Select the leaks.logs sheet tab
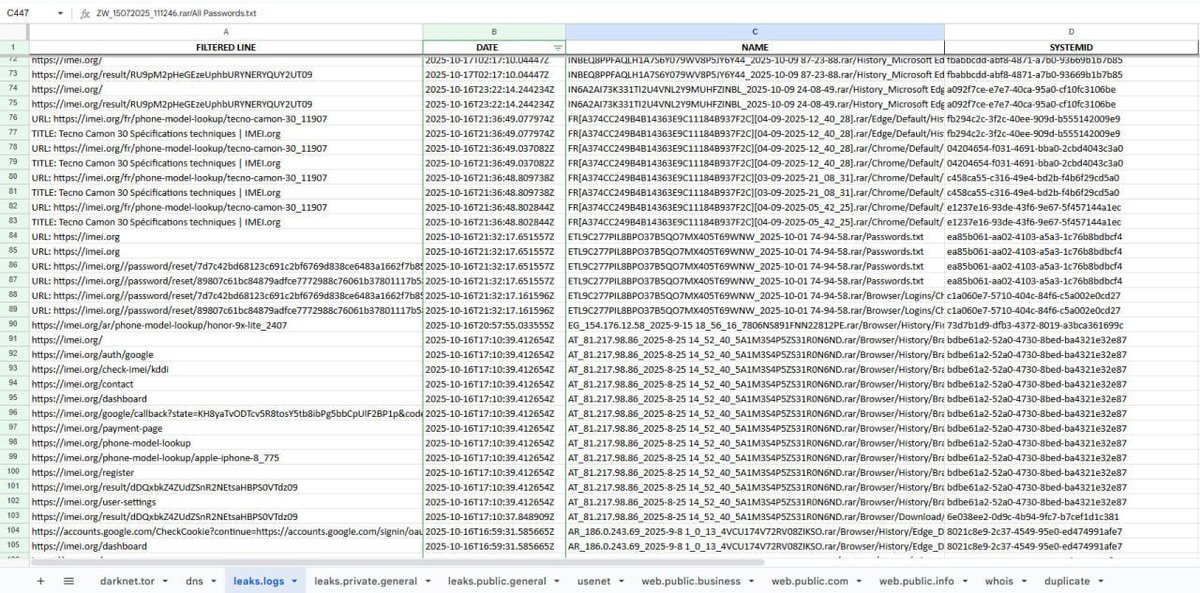 [259, 581]
